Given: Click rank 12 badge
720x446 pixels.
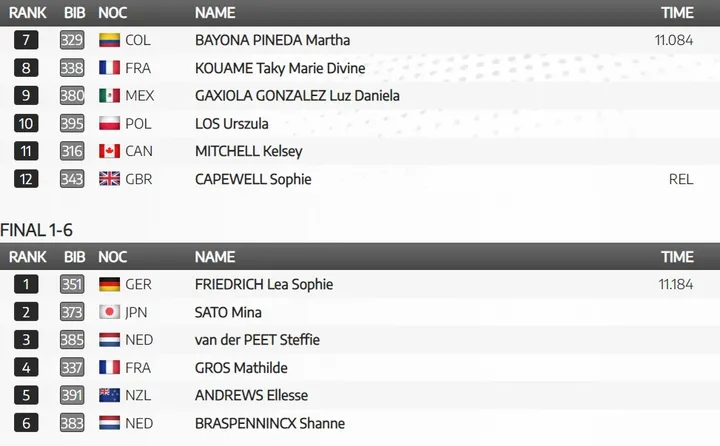Looking at the screenshot, I should coord(27,180).
